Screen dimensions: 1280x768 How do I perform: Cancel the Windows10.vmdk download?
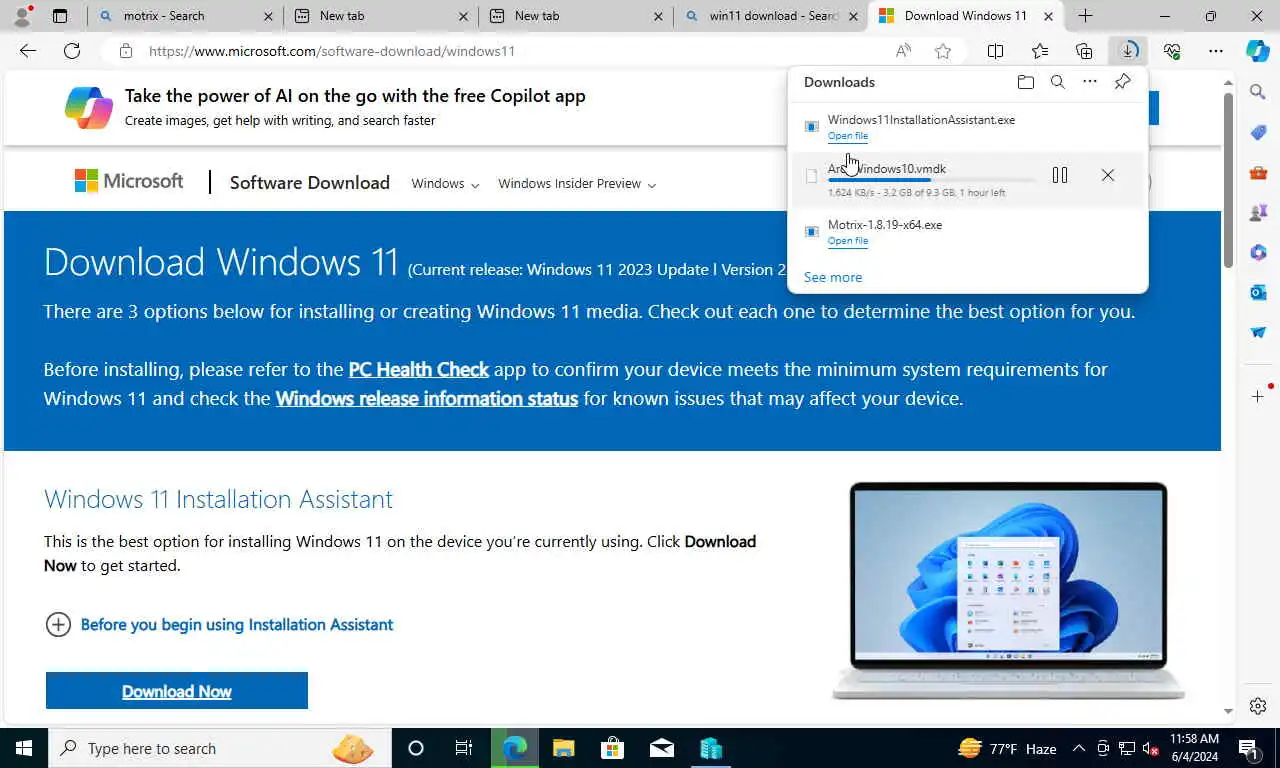tap(1108, 175)
